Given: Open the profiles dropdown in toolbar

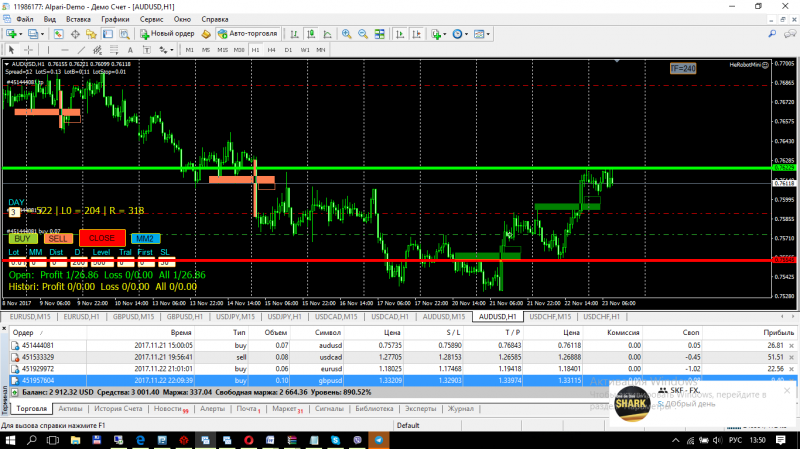Looking at the screenshot, I should pos(42,33).
